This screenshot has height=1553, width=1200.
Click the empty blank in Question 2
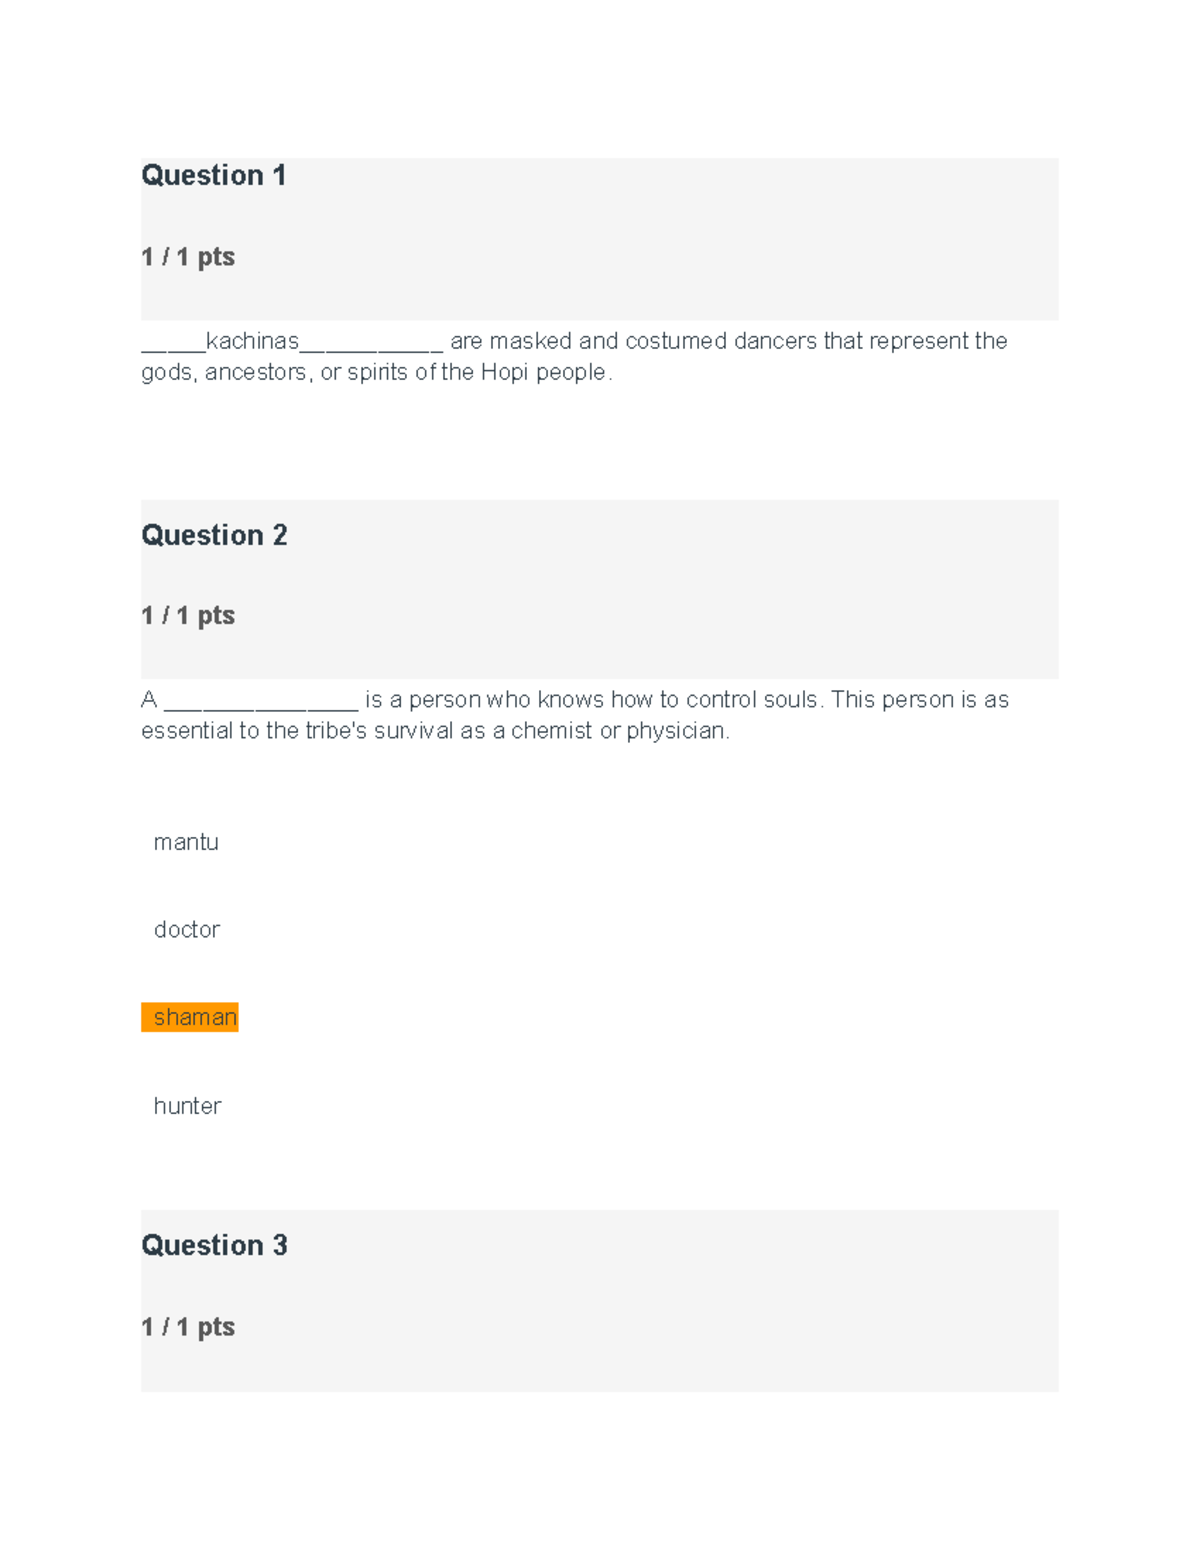[x=260, y=705]
